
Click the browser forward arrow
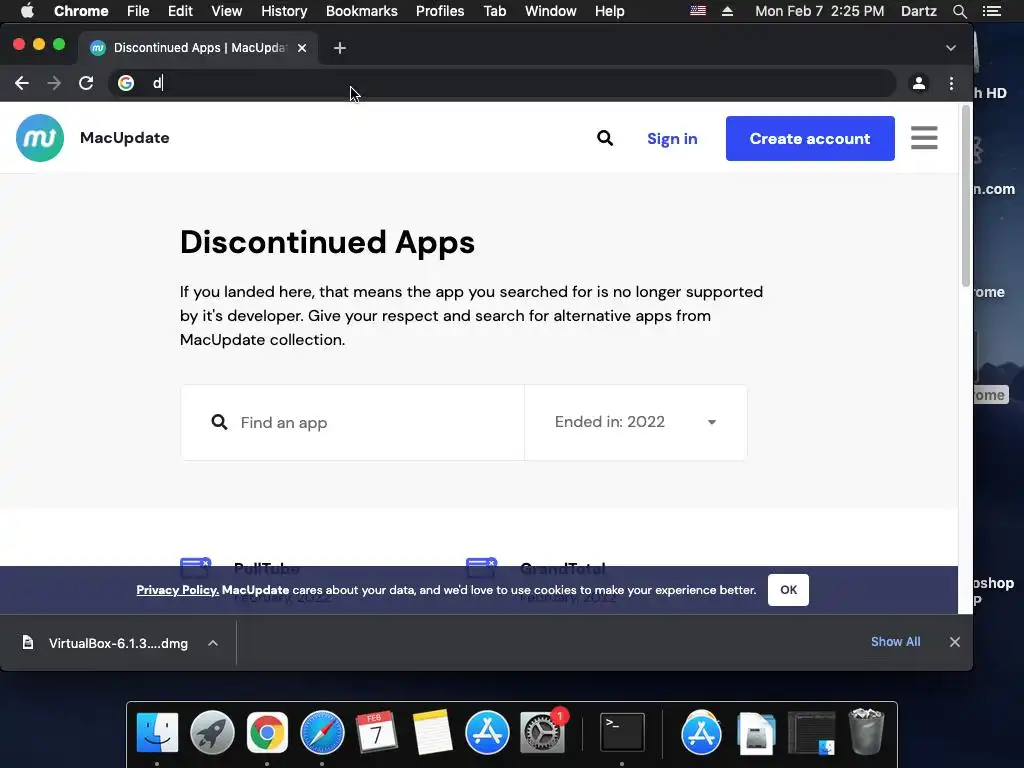54,83
